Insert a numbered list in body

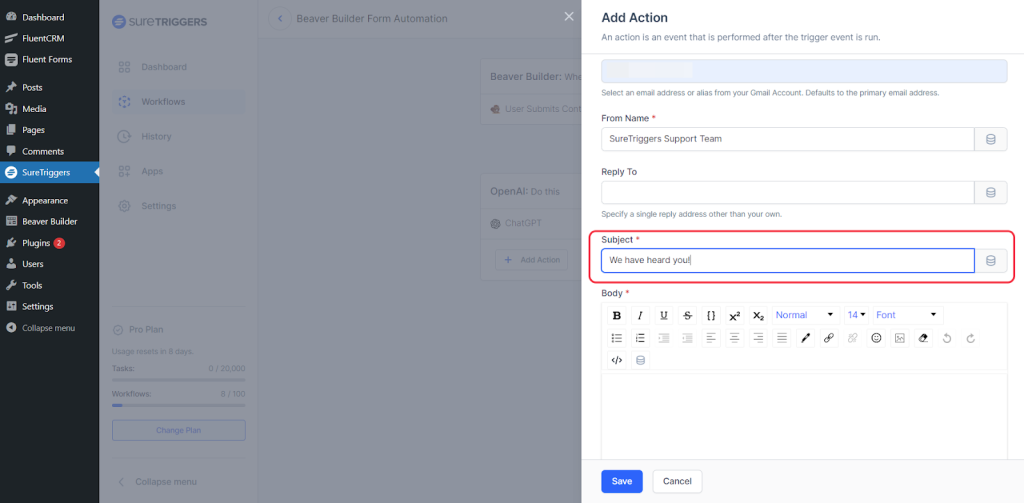[x=640, y=338]
